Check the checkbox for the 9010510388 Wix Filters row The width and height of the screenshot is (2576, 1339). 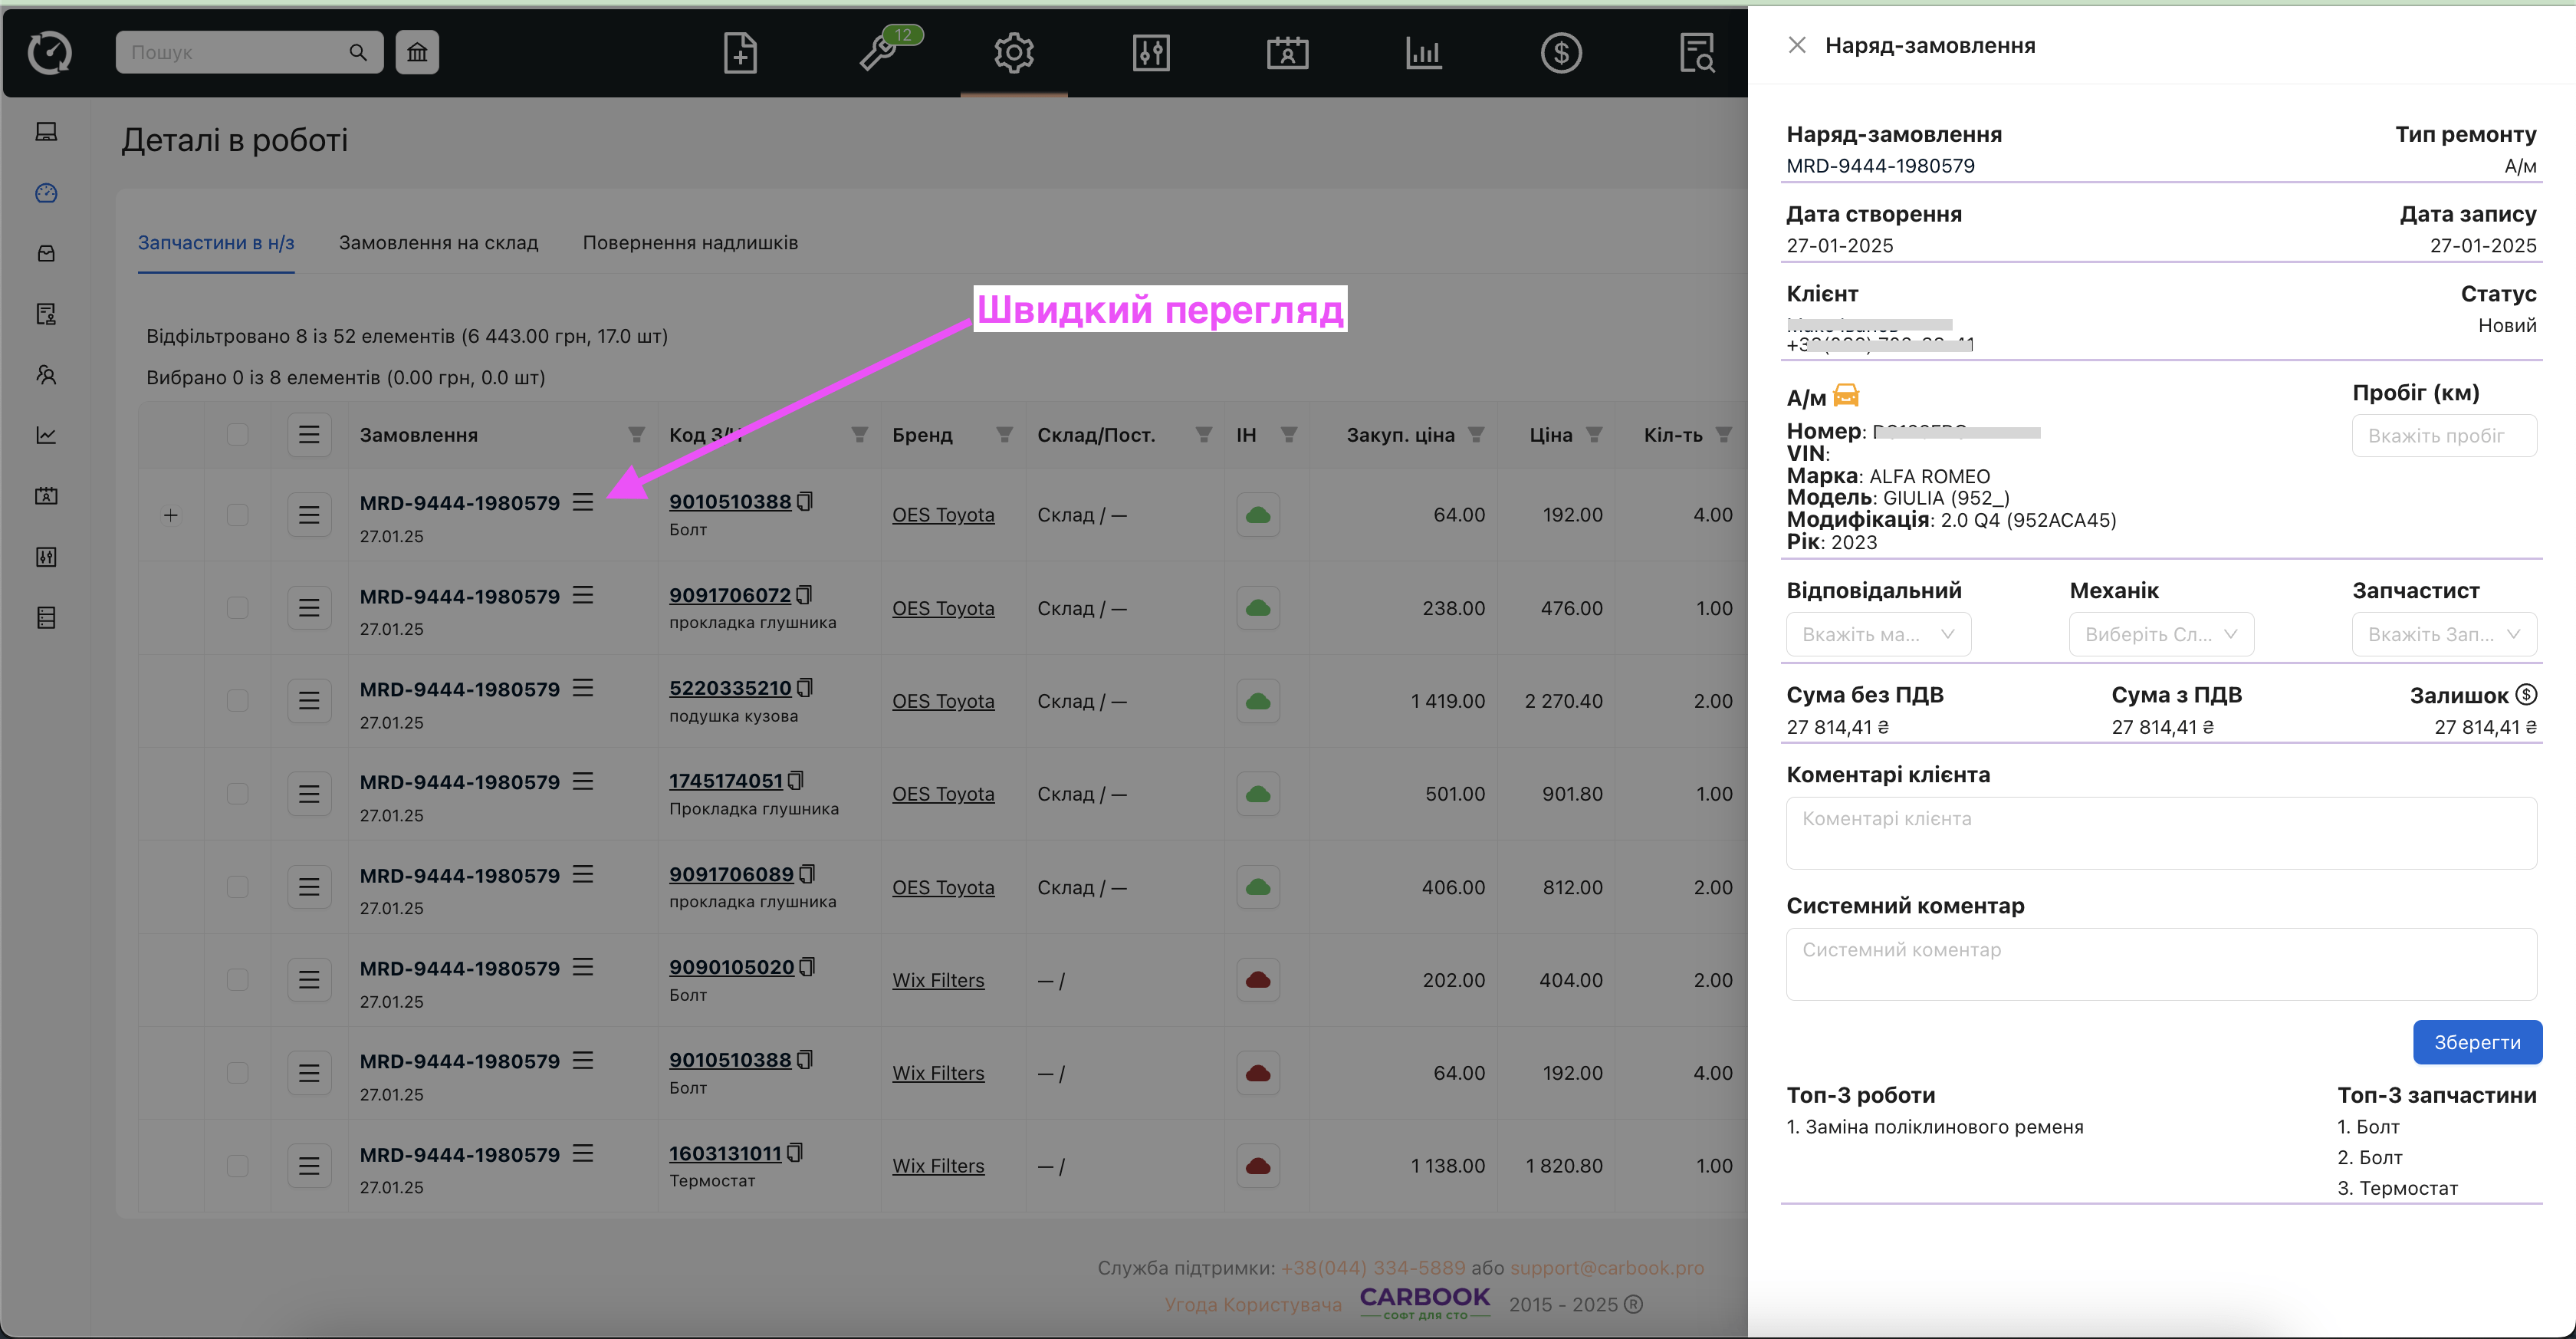237,1073
